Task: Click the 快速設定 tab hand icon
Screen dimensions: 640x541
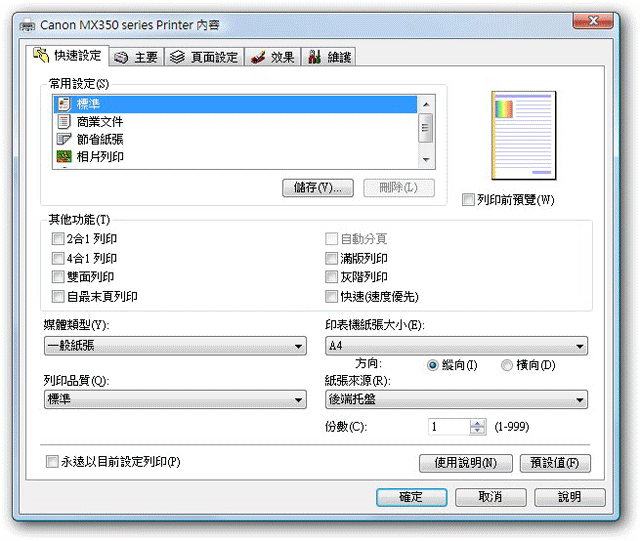Action: 41,55
